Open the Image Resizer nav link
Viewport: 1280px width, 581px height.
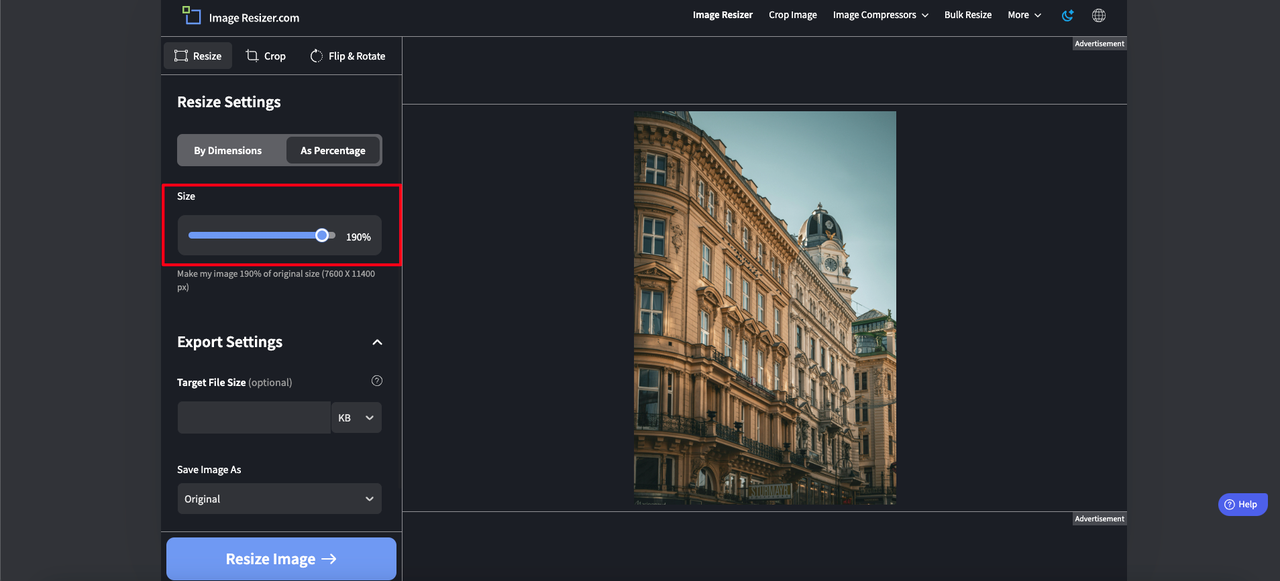(723, 15)
